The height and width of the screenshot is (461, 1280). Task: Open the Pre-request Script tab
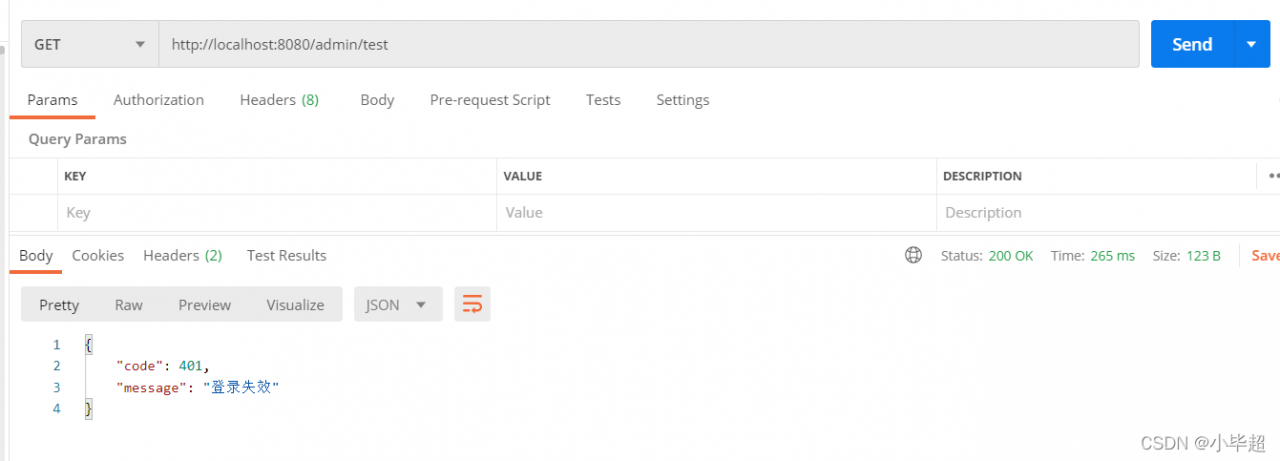coord(490,100)
